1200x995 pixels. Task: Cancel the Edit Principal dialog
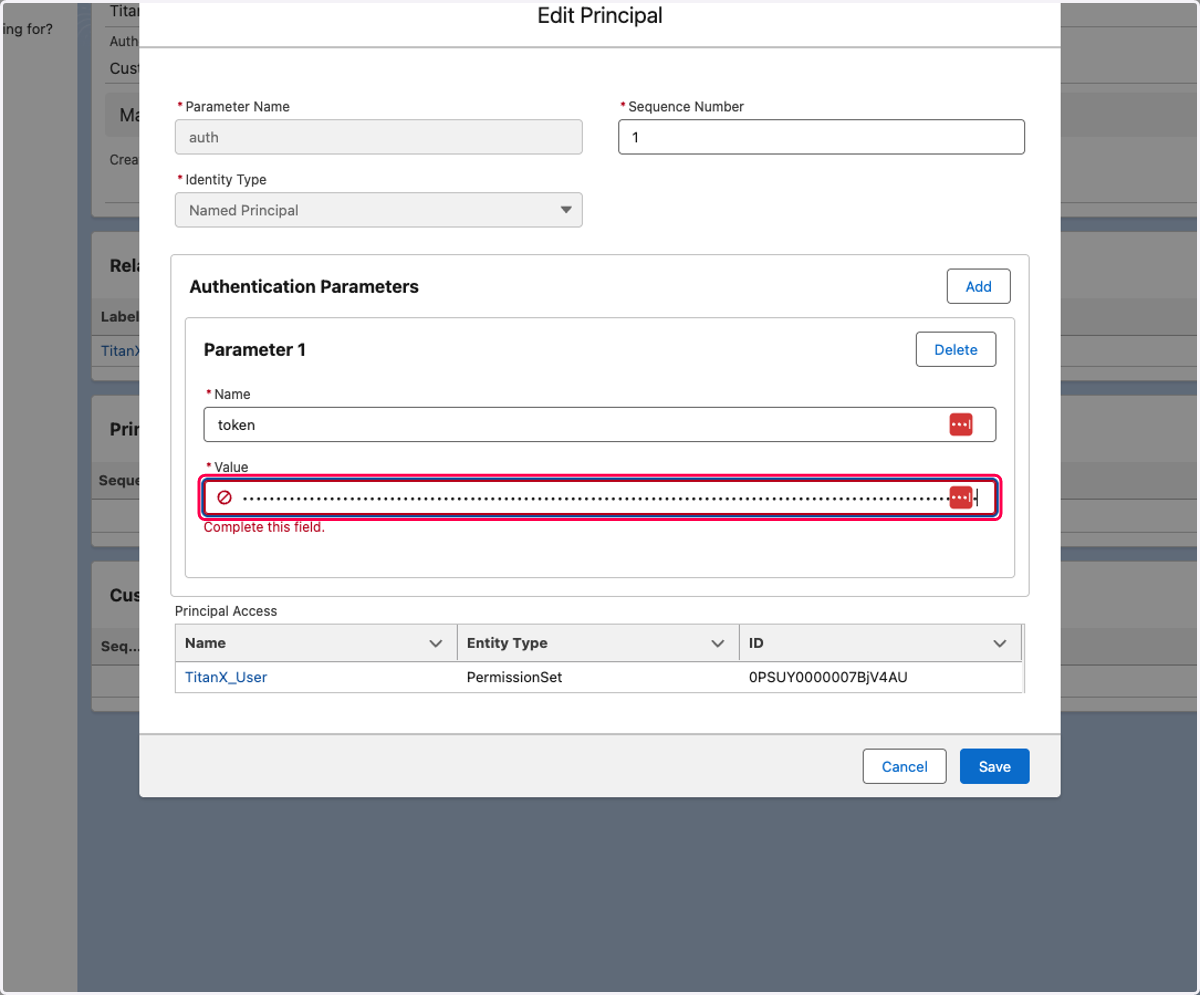click(904, 767)
